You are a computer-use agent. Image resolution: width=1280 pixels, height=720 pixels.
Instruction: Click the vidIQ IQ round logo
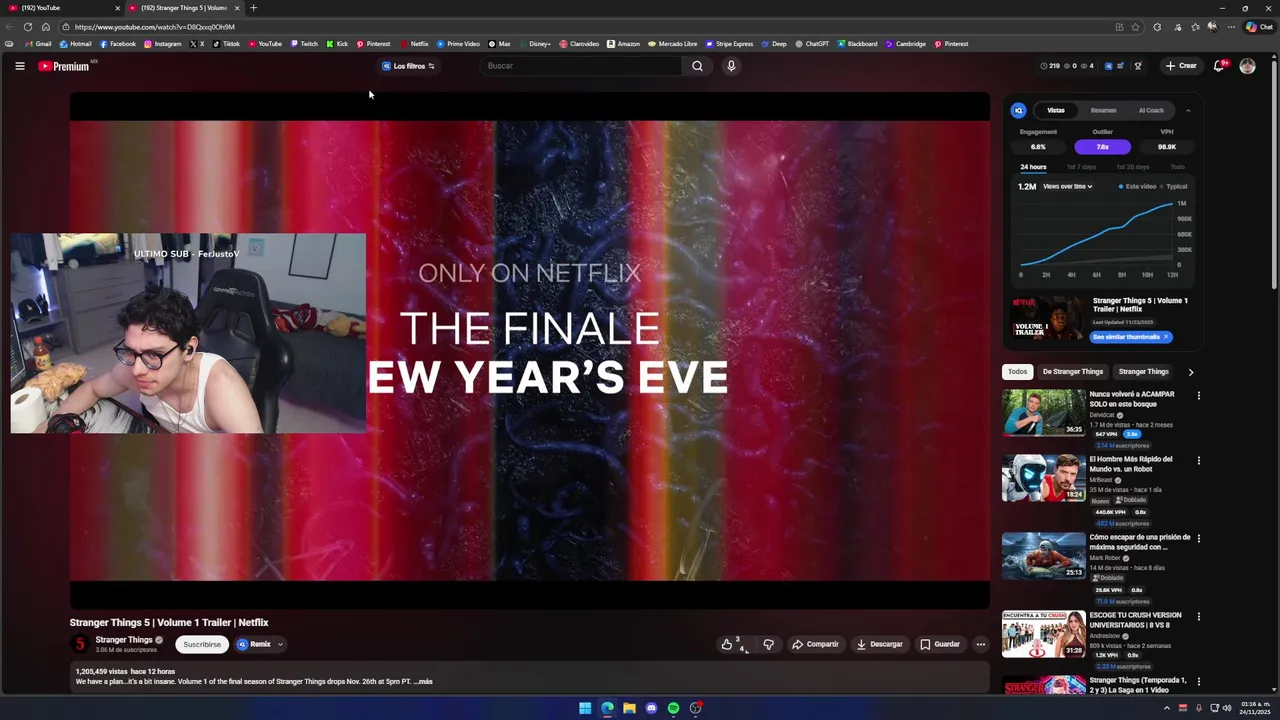point(1018,110)
